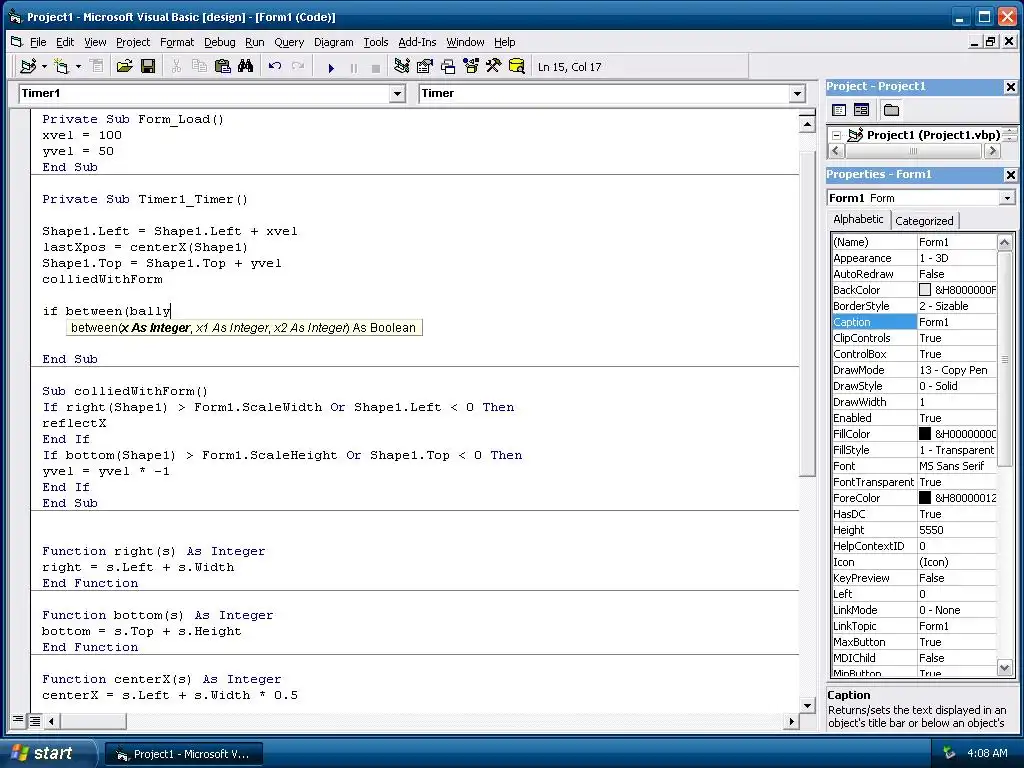The width and height of the screenshot is (1024, 768).
Task: Open the Toolbox hammer-and-wrench icon
Action: coord(494,66)
